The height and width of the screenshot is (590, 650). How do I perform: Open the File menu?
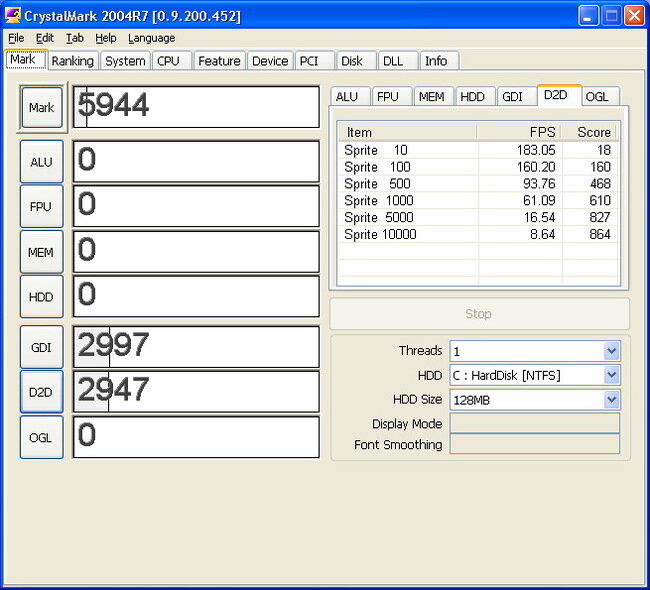coord(16,38)
